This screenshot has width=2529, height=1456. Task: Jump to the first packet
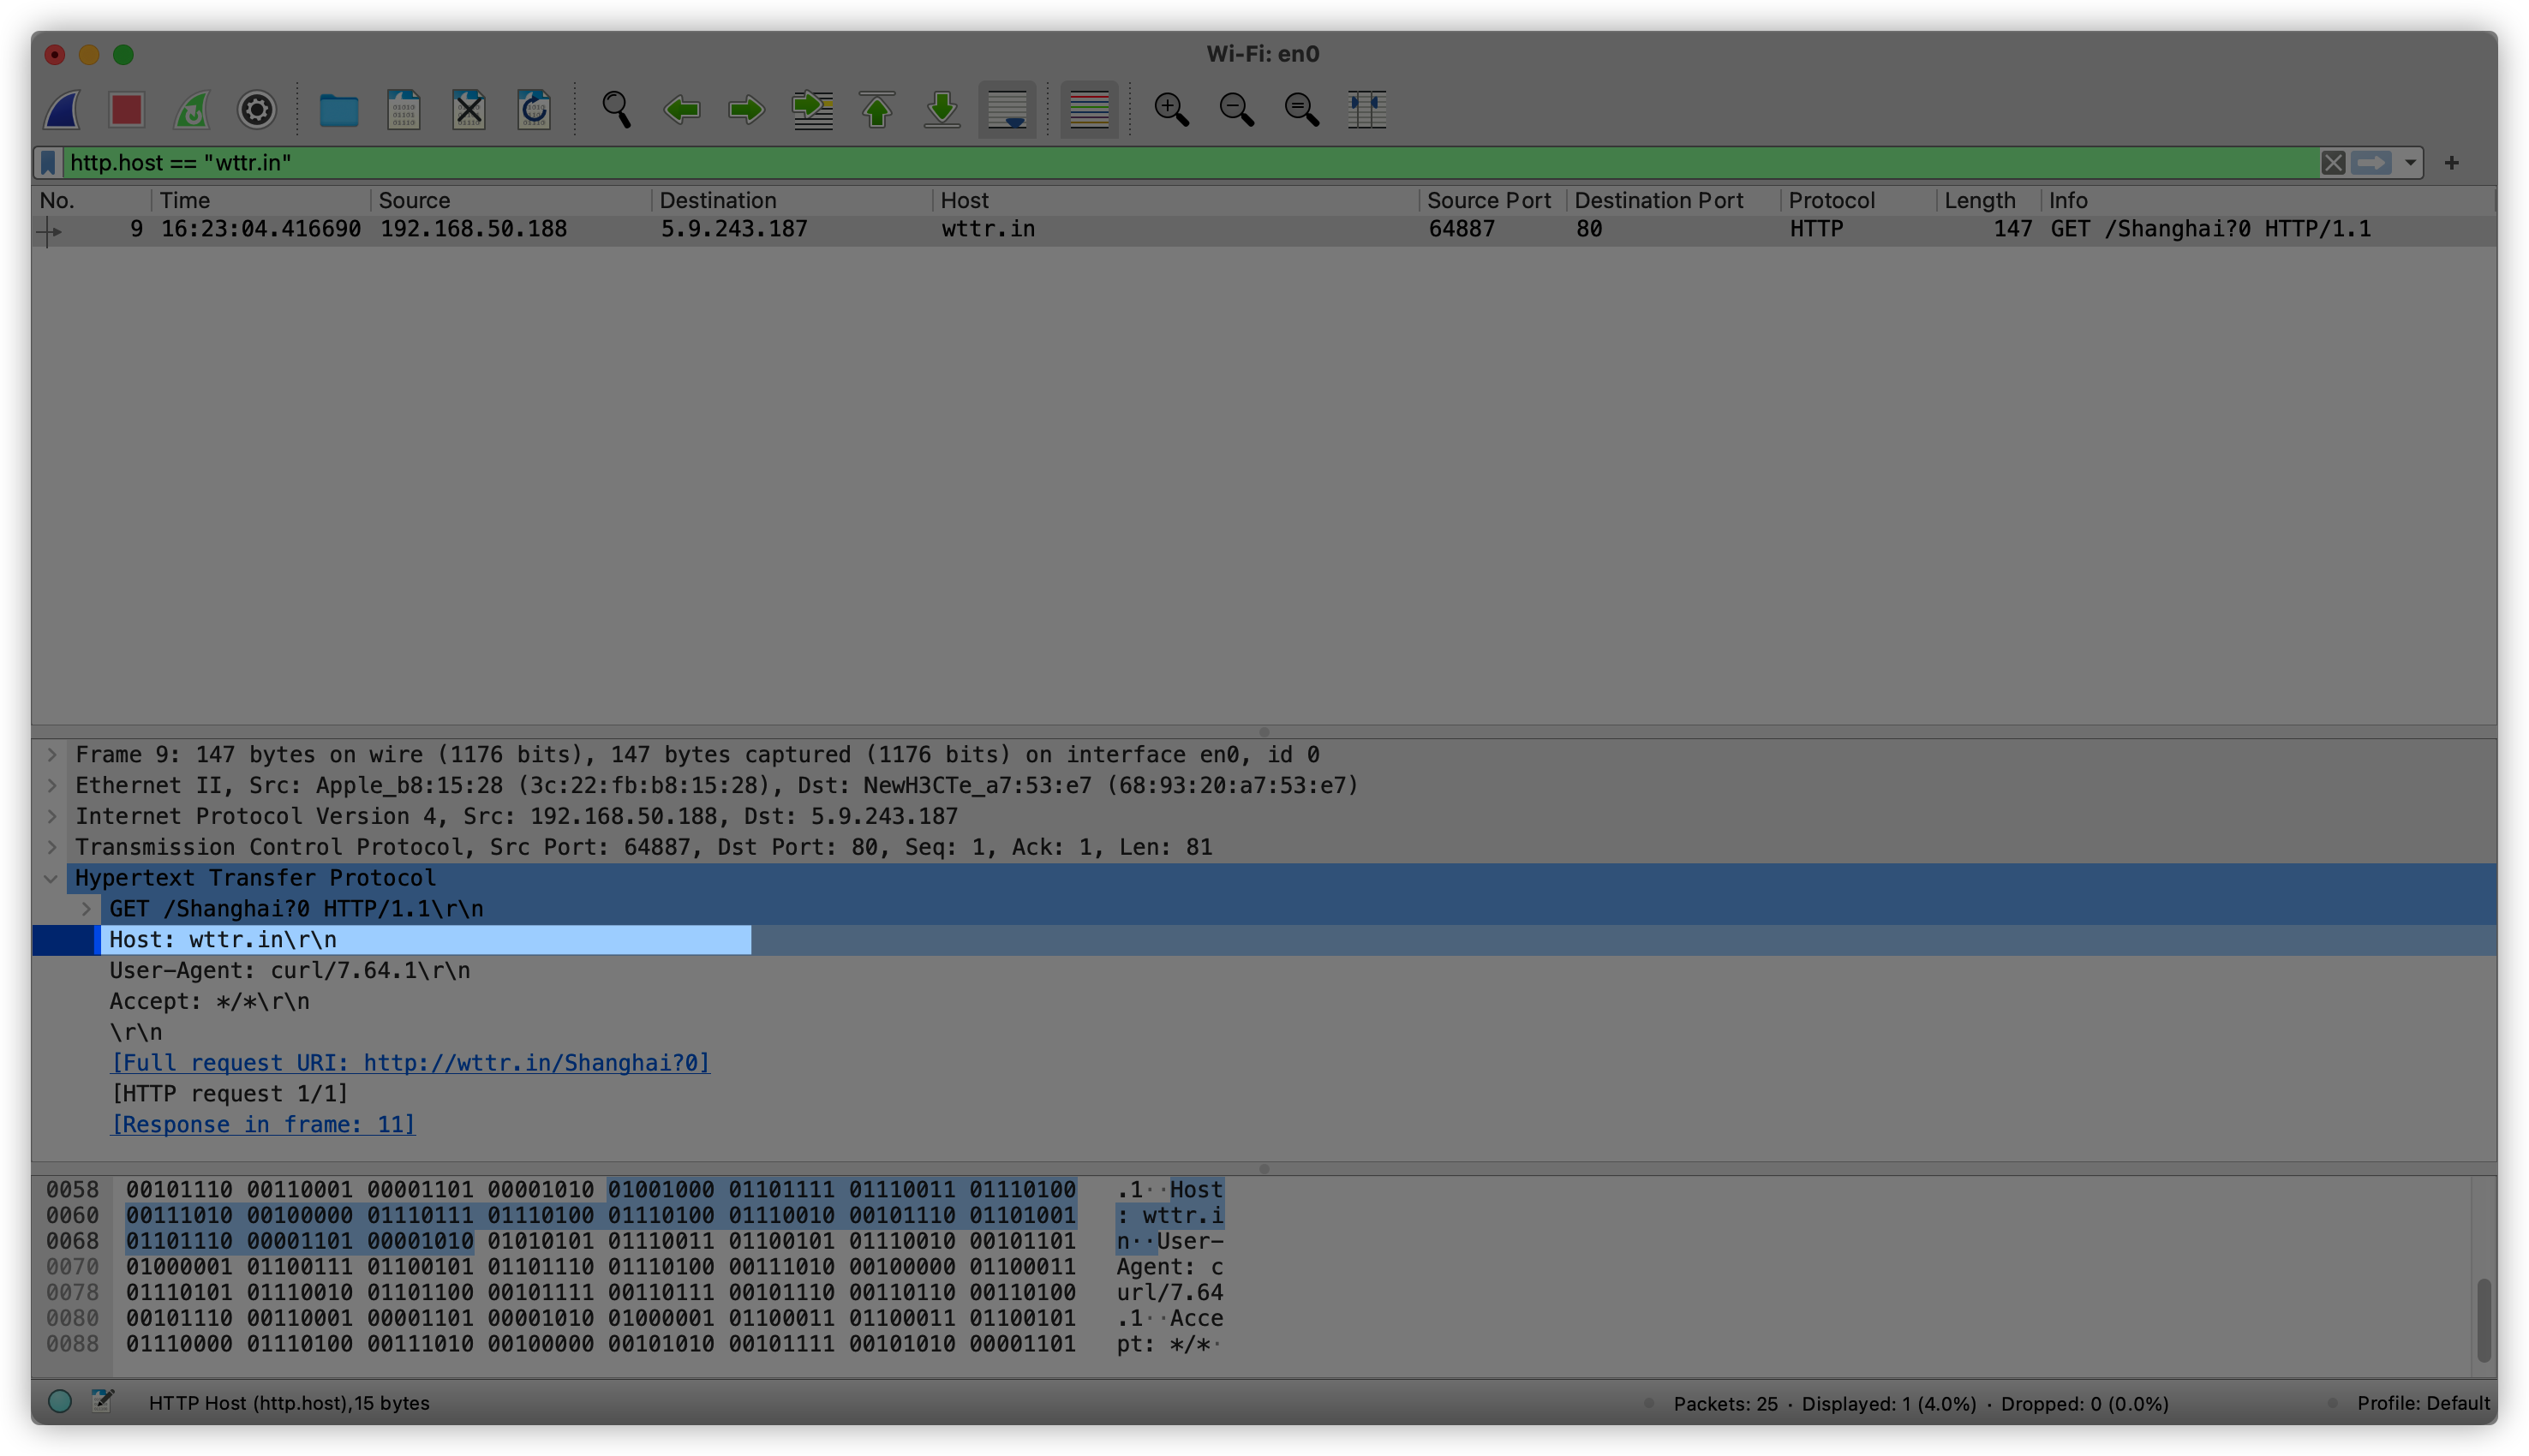(877, 109)
